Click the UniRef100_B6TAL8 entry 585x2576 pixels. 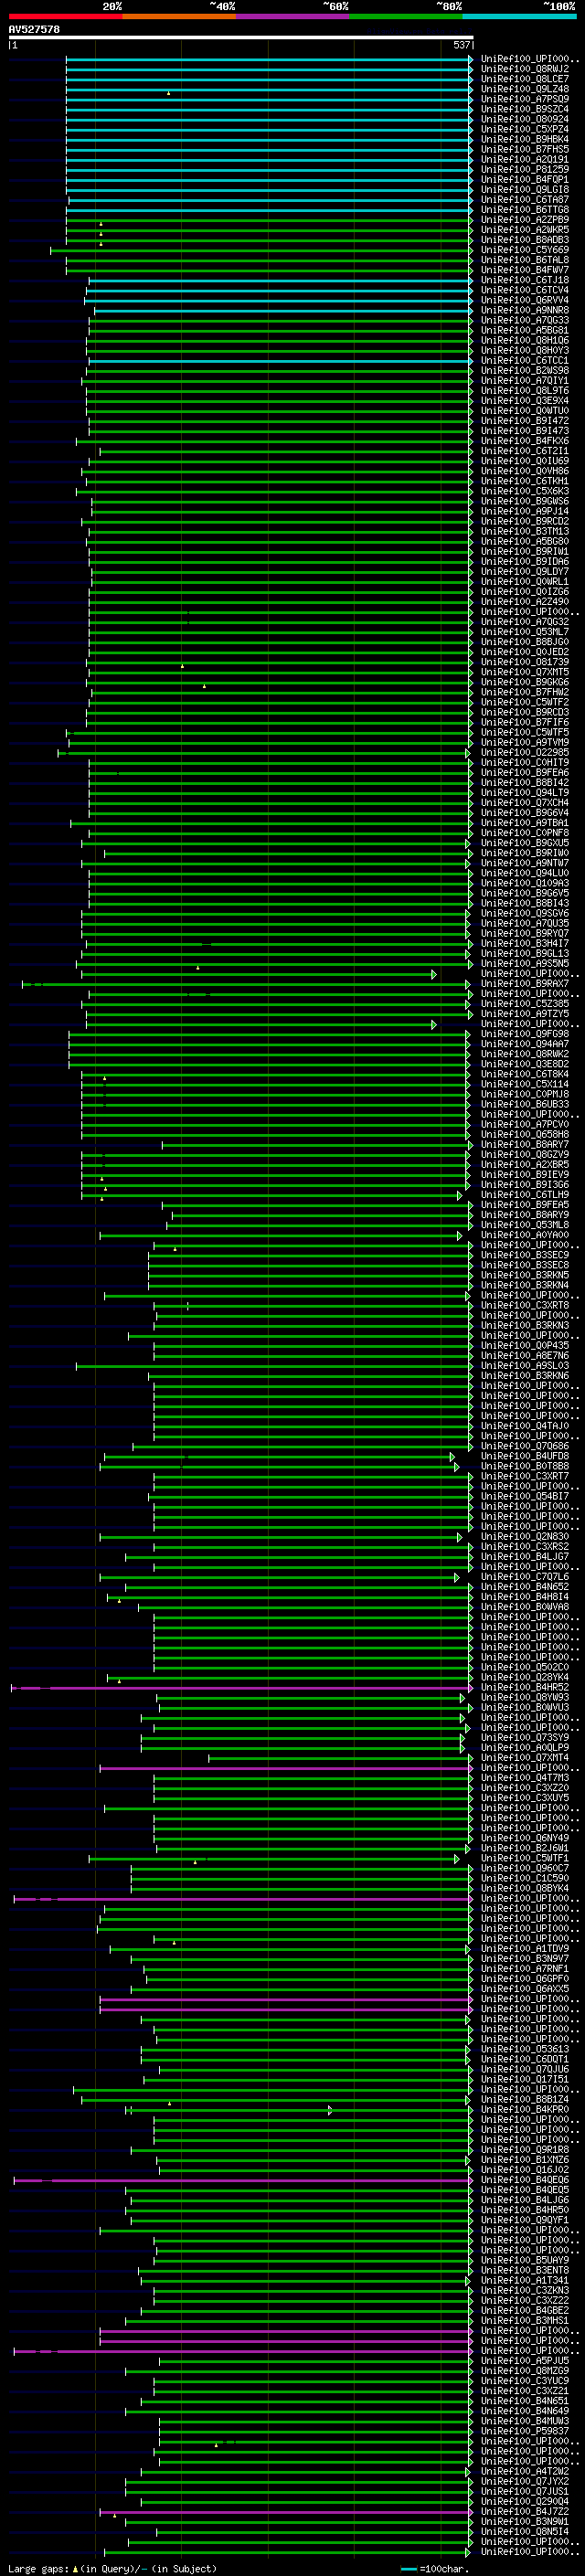pyautogui.click(x=525, y=260)
